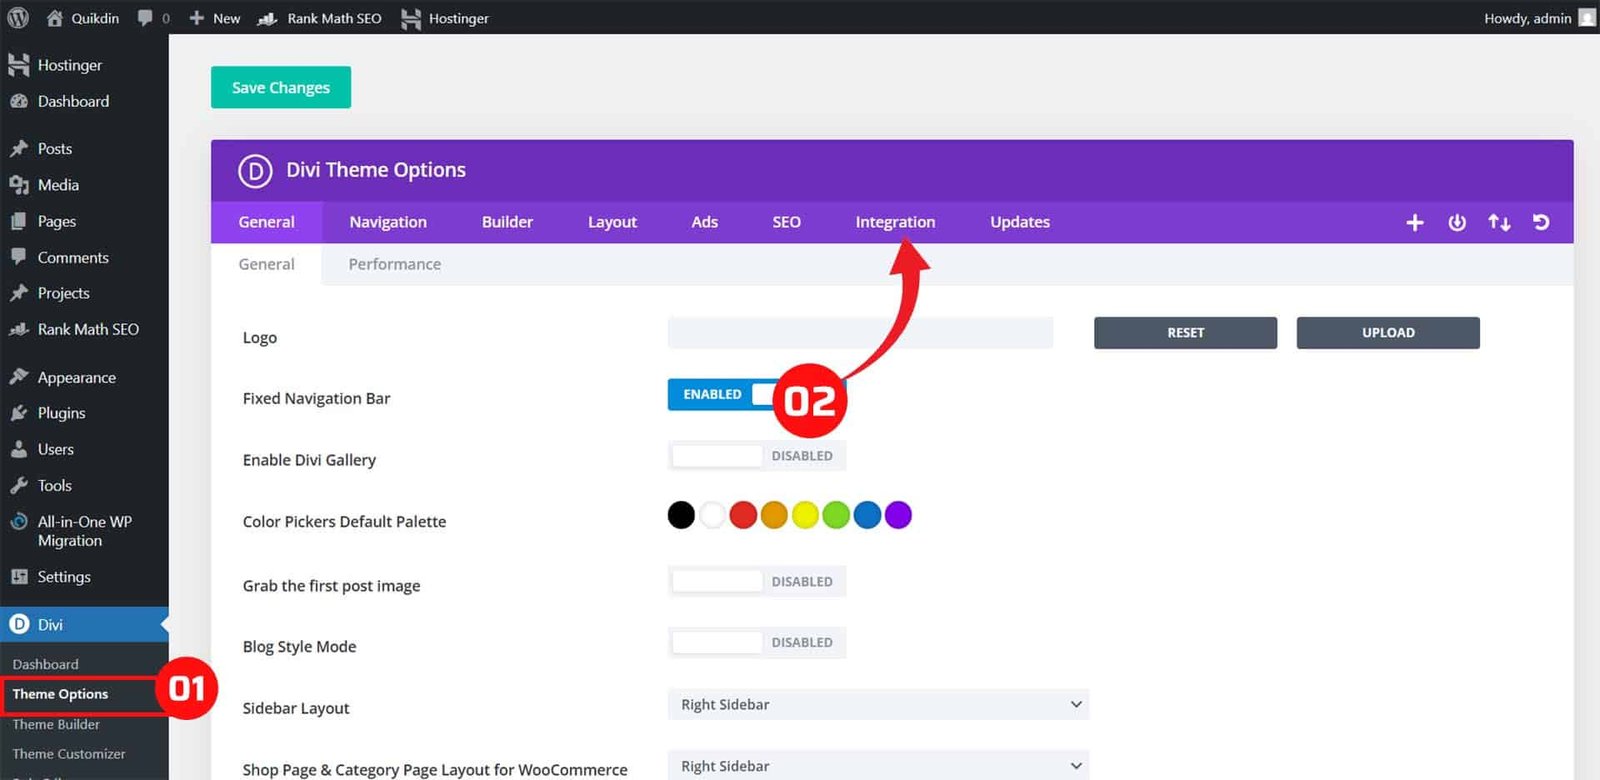This screenshot has width=1600, height=780.
Task: Open the Posts pin icon
Action: (x=18, y=148)
